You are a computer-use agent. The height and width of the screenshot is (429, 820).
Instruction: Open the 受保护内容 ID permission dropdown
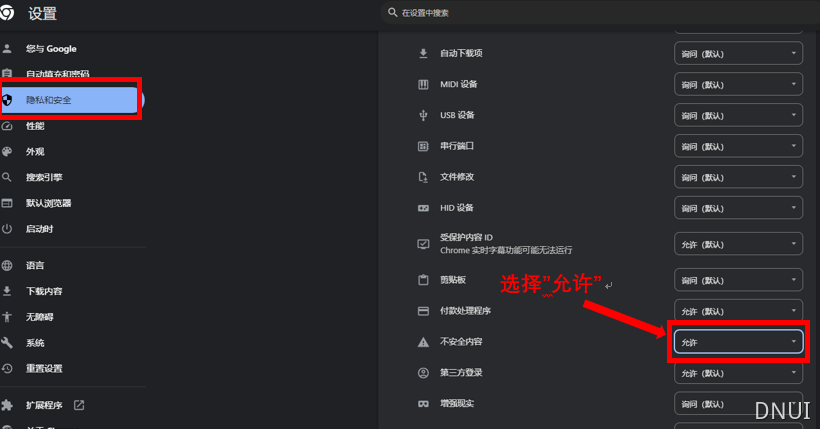point(738,244)
